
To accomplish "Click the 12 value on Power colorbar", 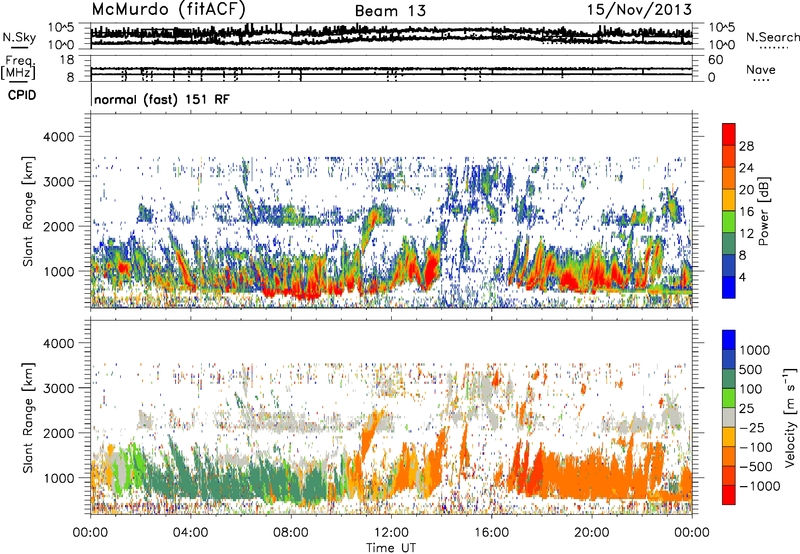I will [x=746, y=234].
